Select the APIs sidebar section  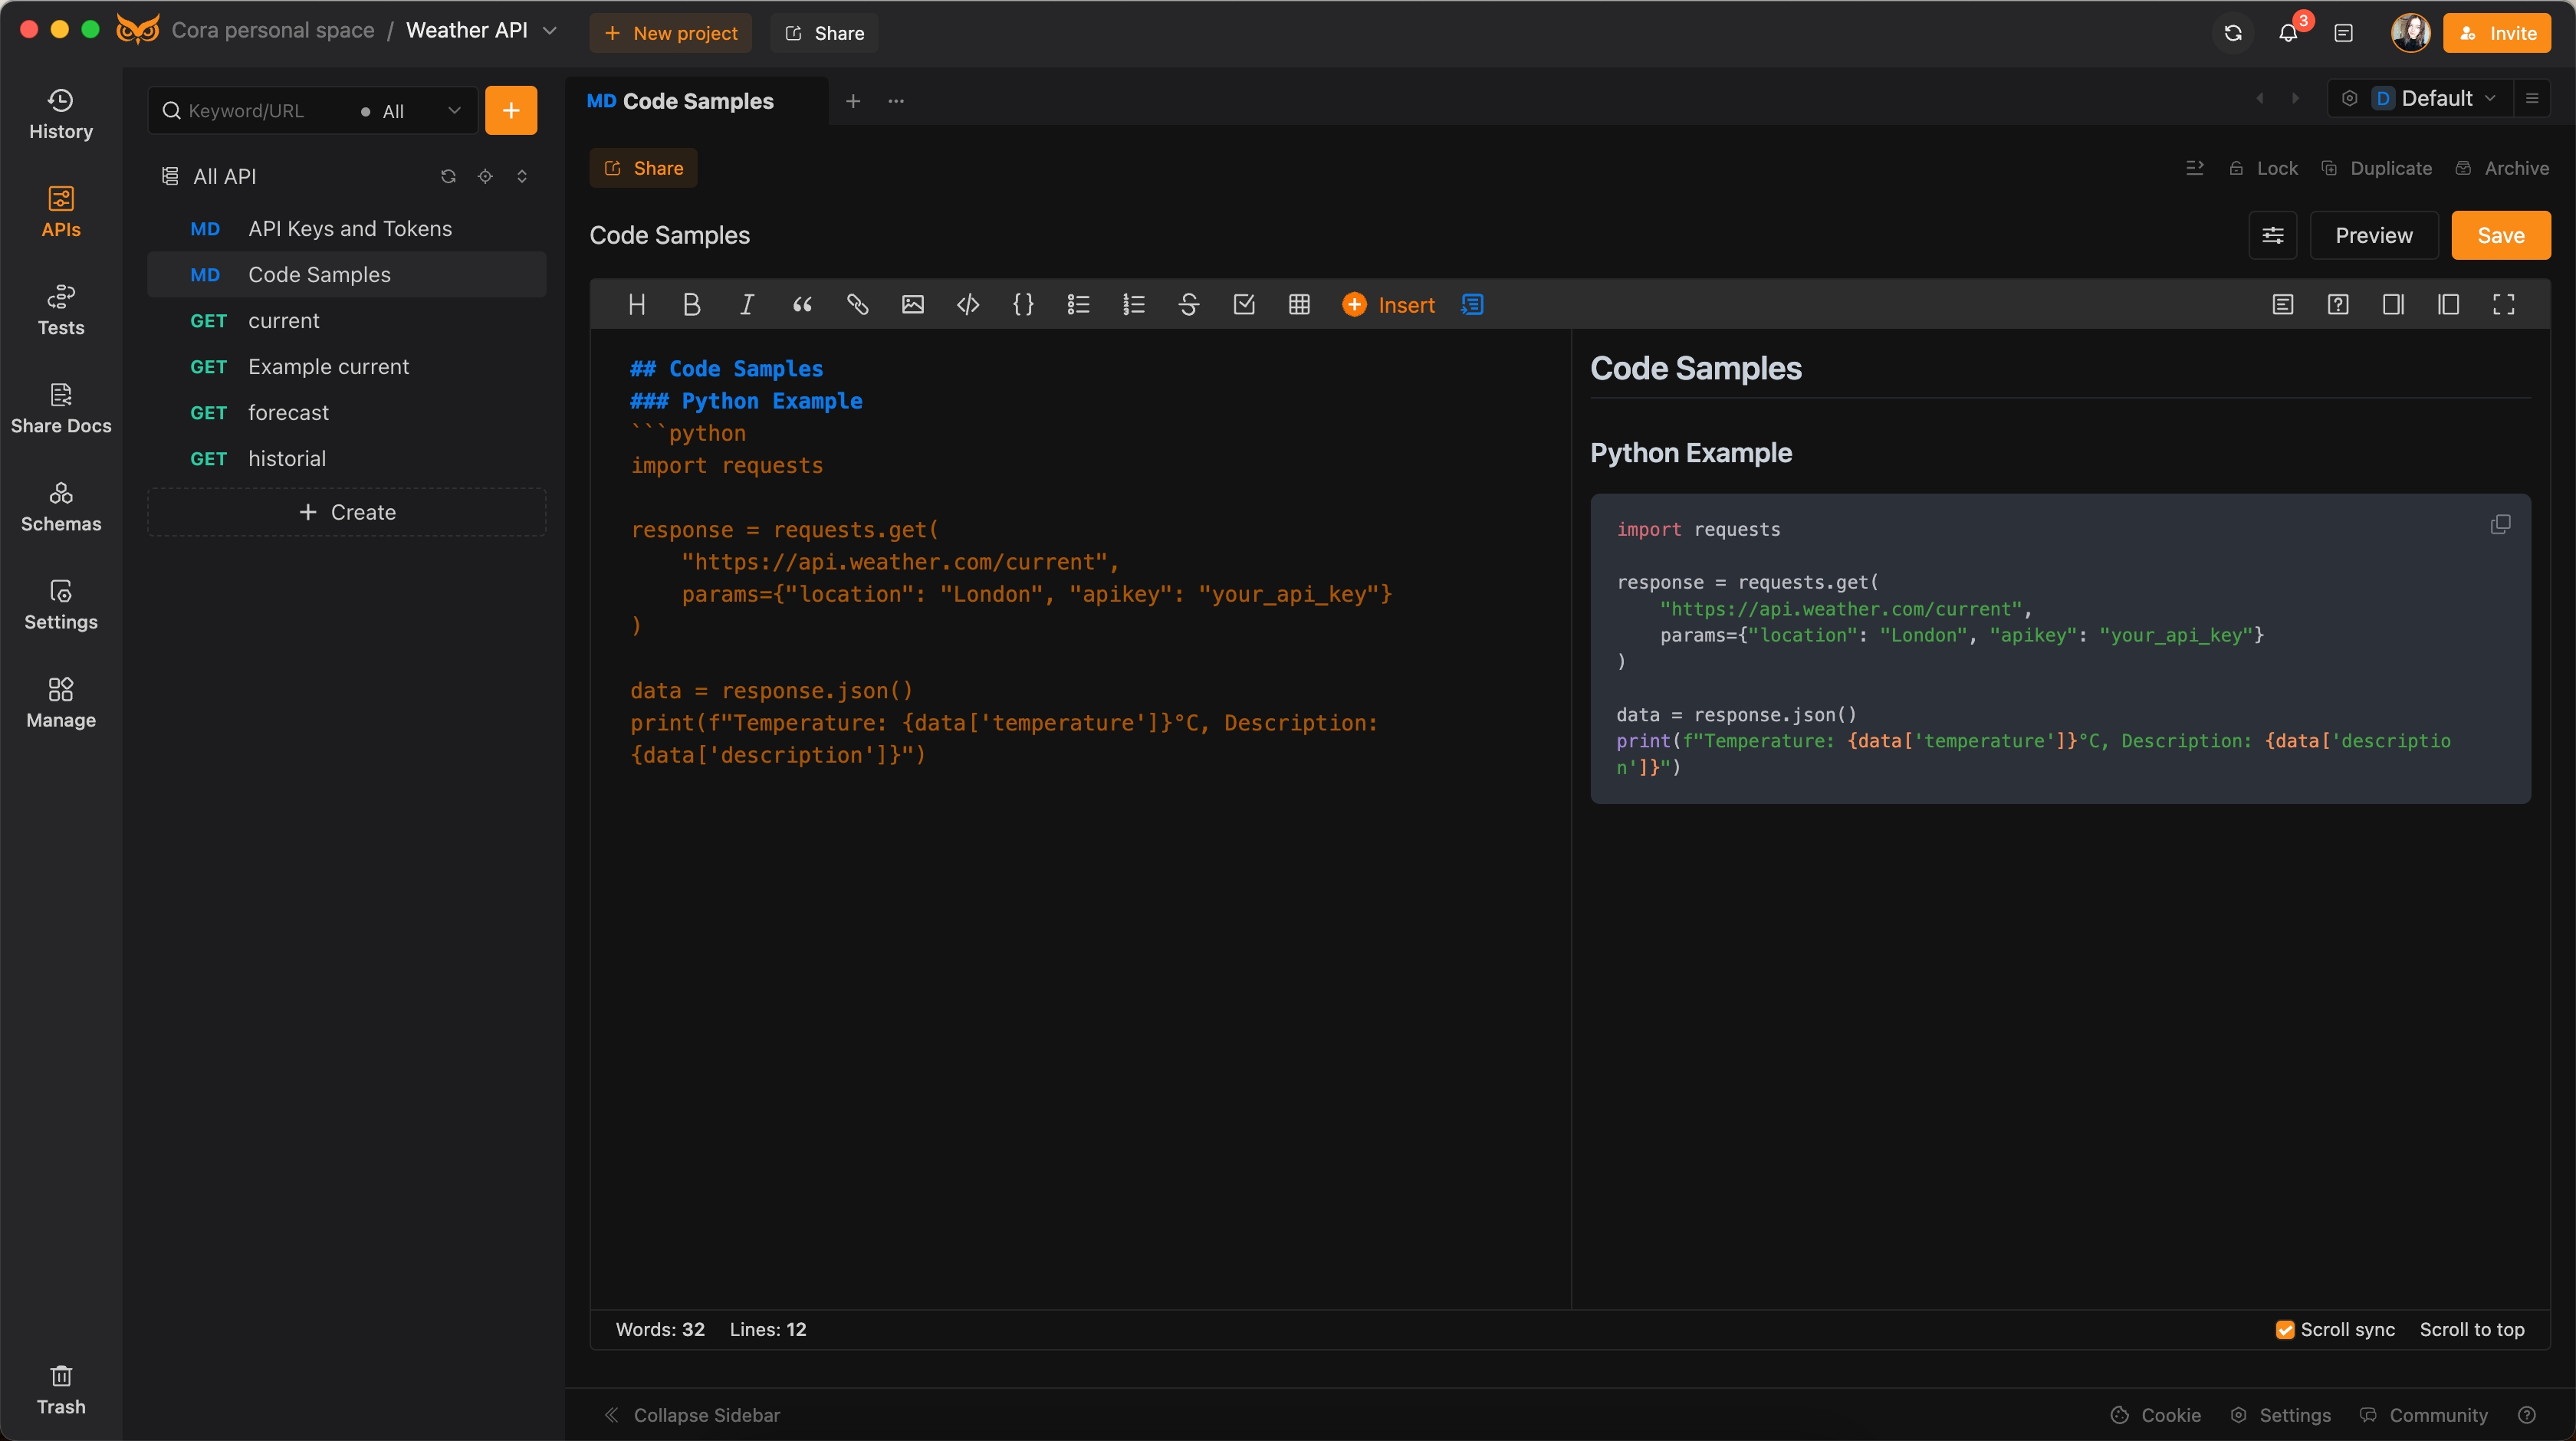(x=61, y=212)
